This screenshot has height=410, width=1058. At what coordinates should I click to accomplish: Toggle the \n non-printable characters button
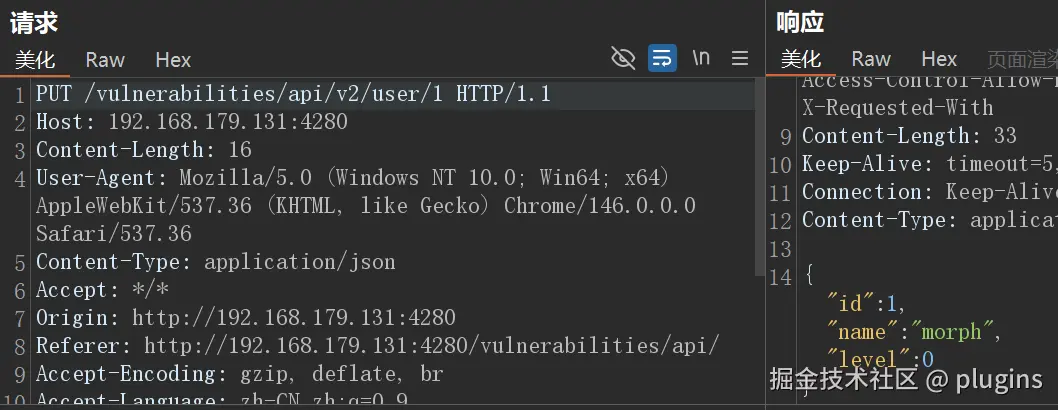click(x=701, y=58)
